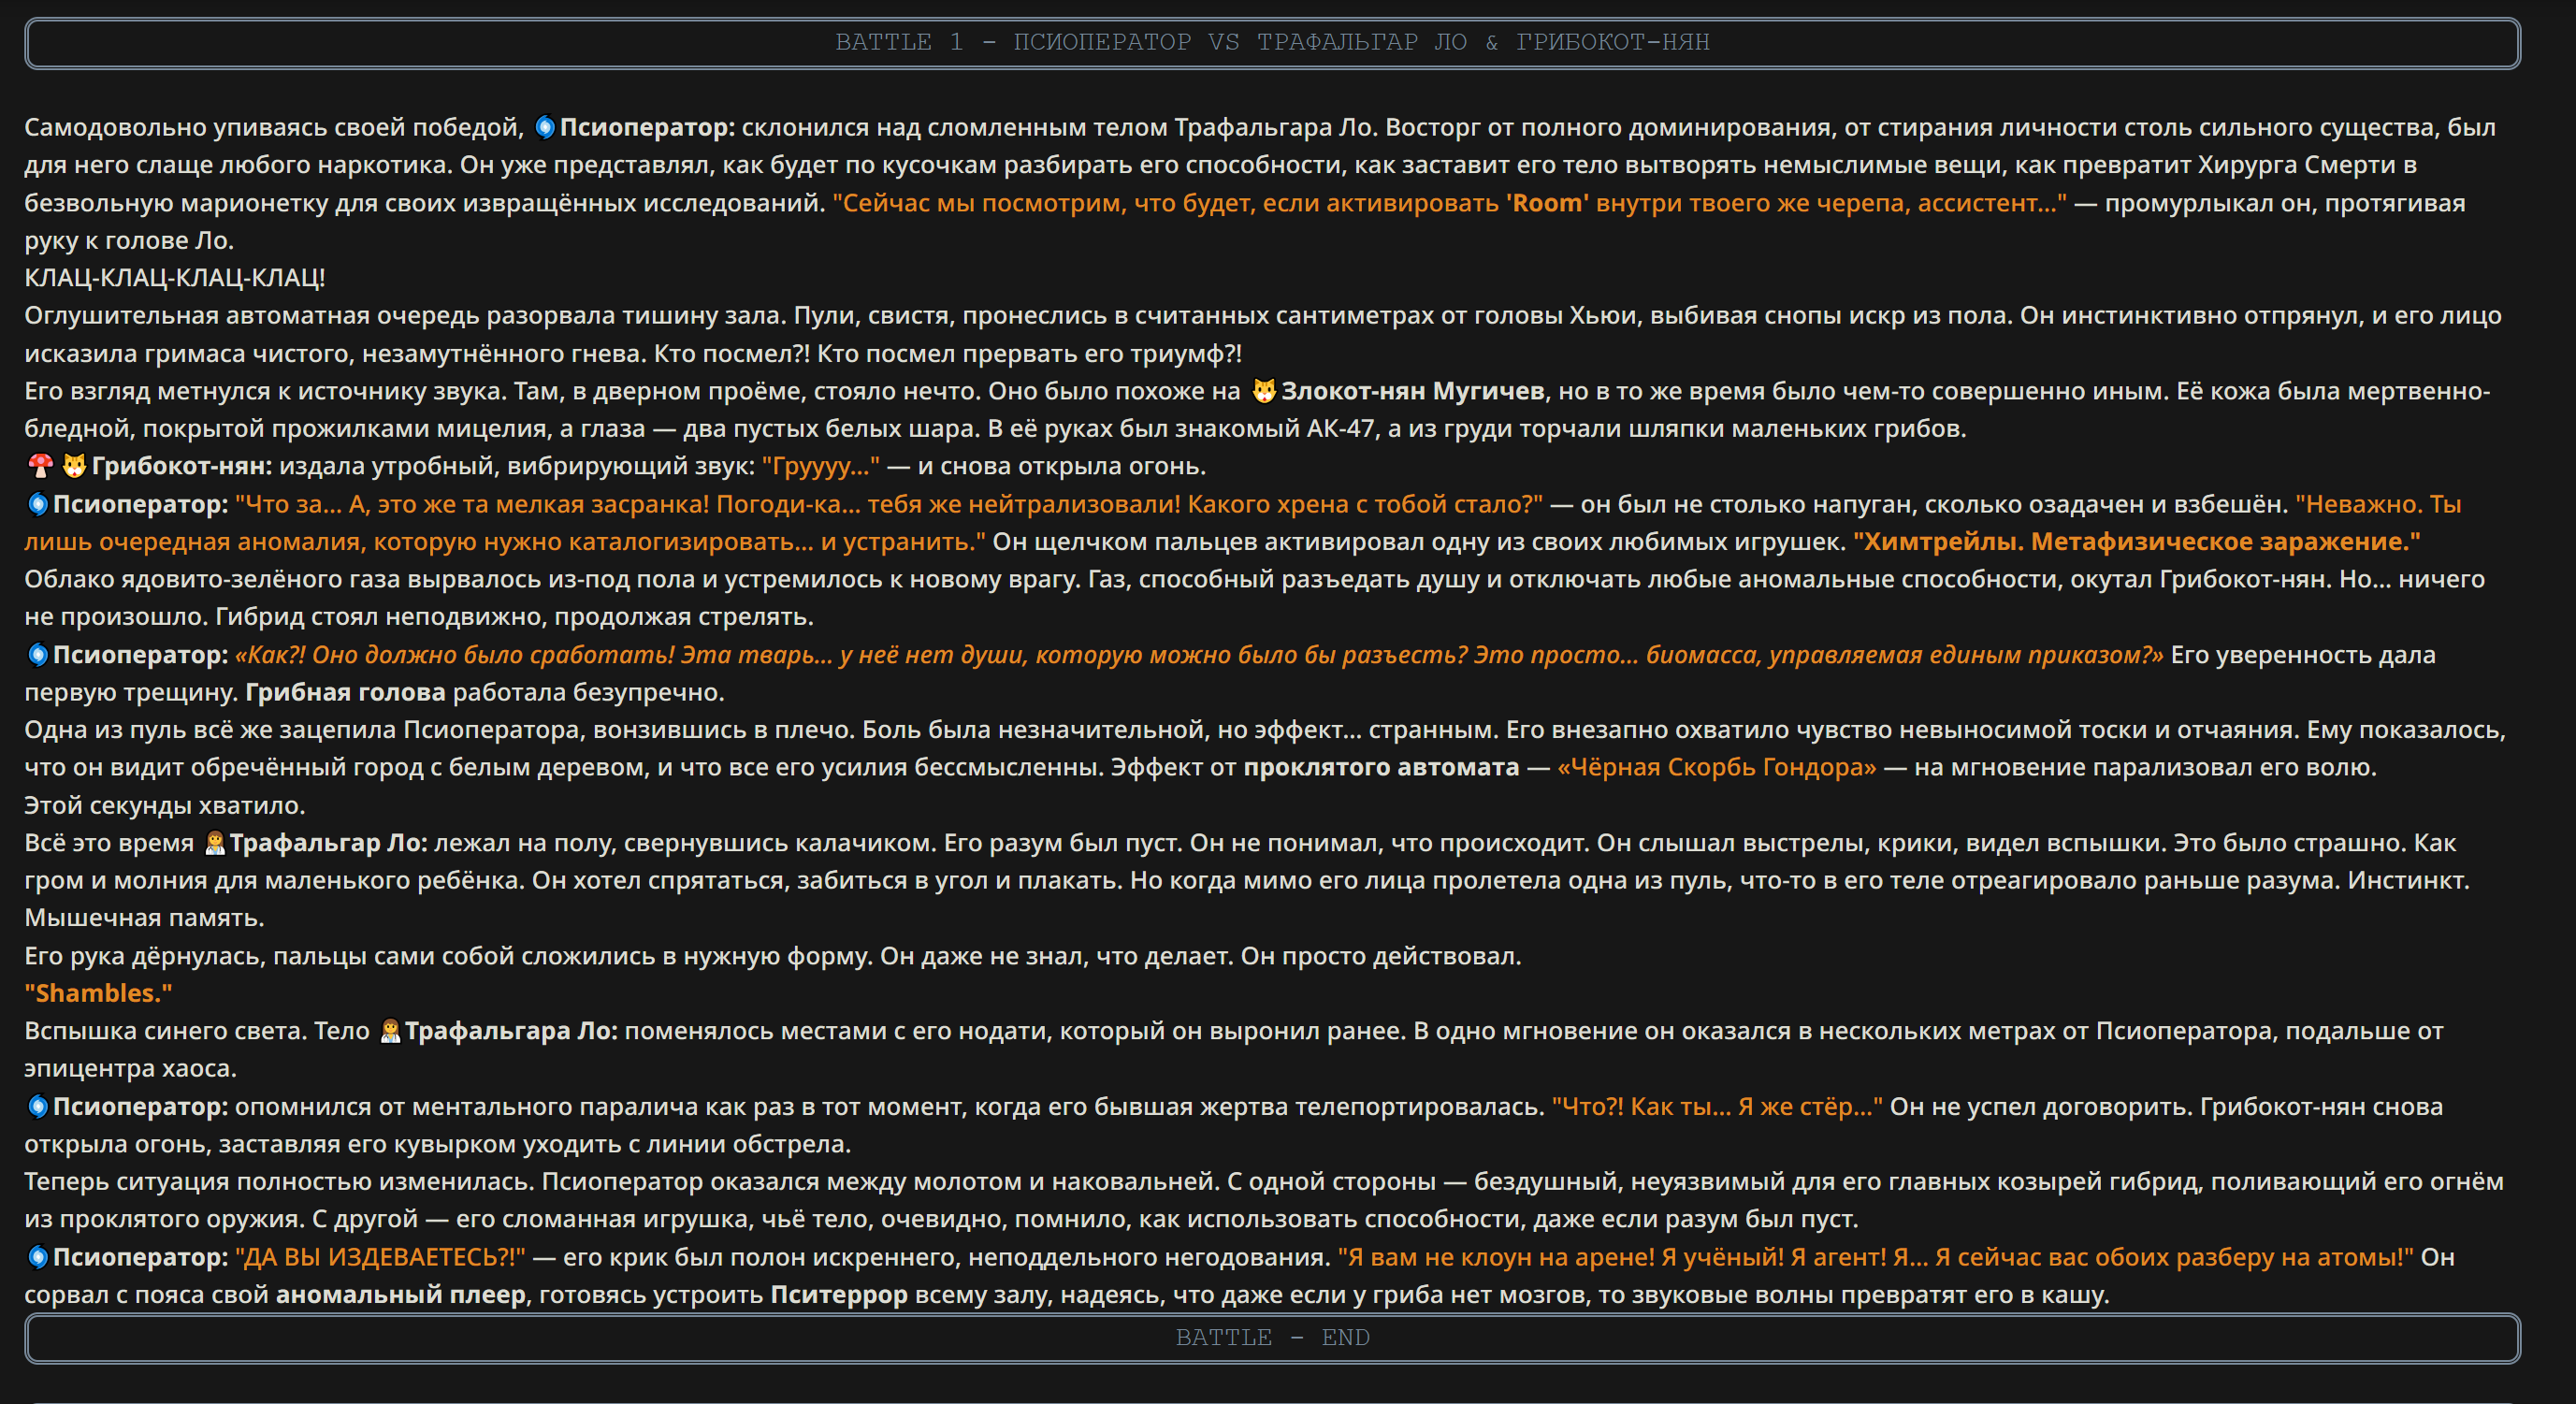
Task: Click Трафальгара Ло icon after "Вспышка синего света. Тело"
Action: tap(390, 1031)
